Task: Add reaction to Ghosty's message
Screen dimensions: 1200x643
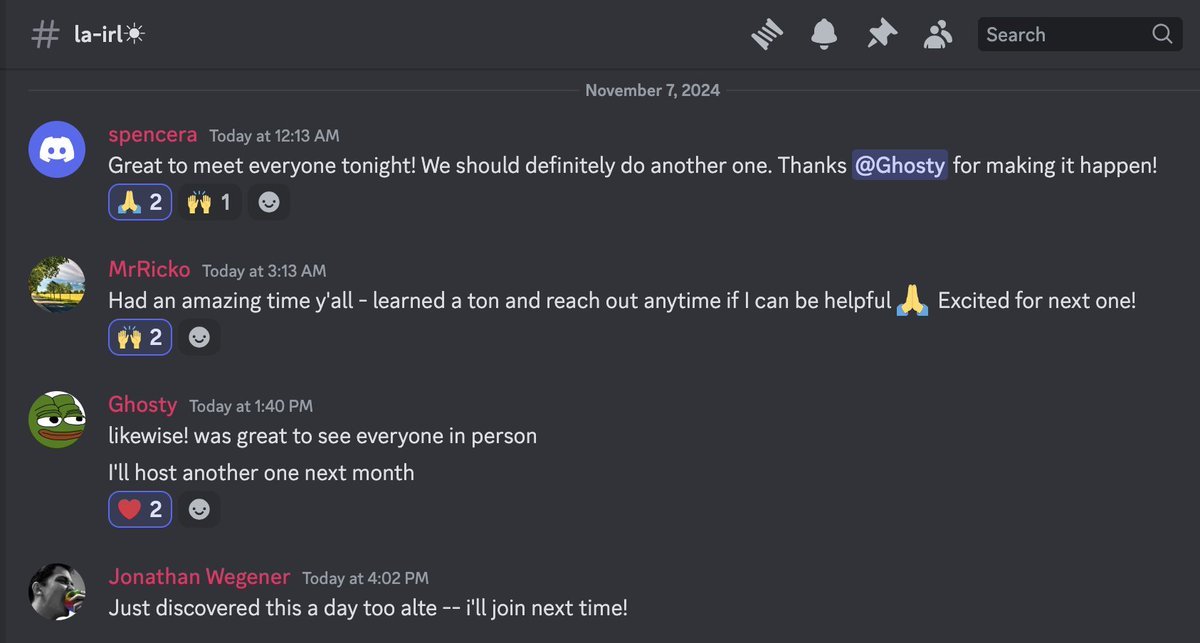Action: [x=199, y=510]
